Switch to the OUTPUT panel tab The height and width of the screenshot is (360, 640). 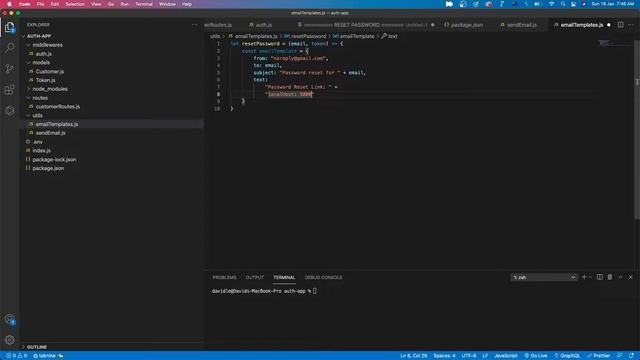[x=254, y=278]
